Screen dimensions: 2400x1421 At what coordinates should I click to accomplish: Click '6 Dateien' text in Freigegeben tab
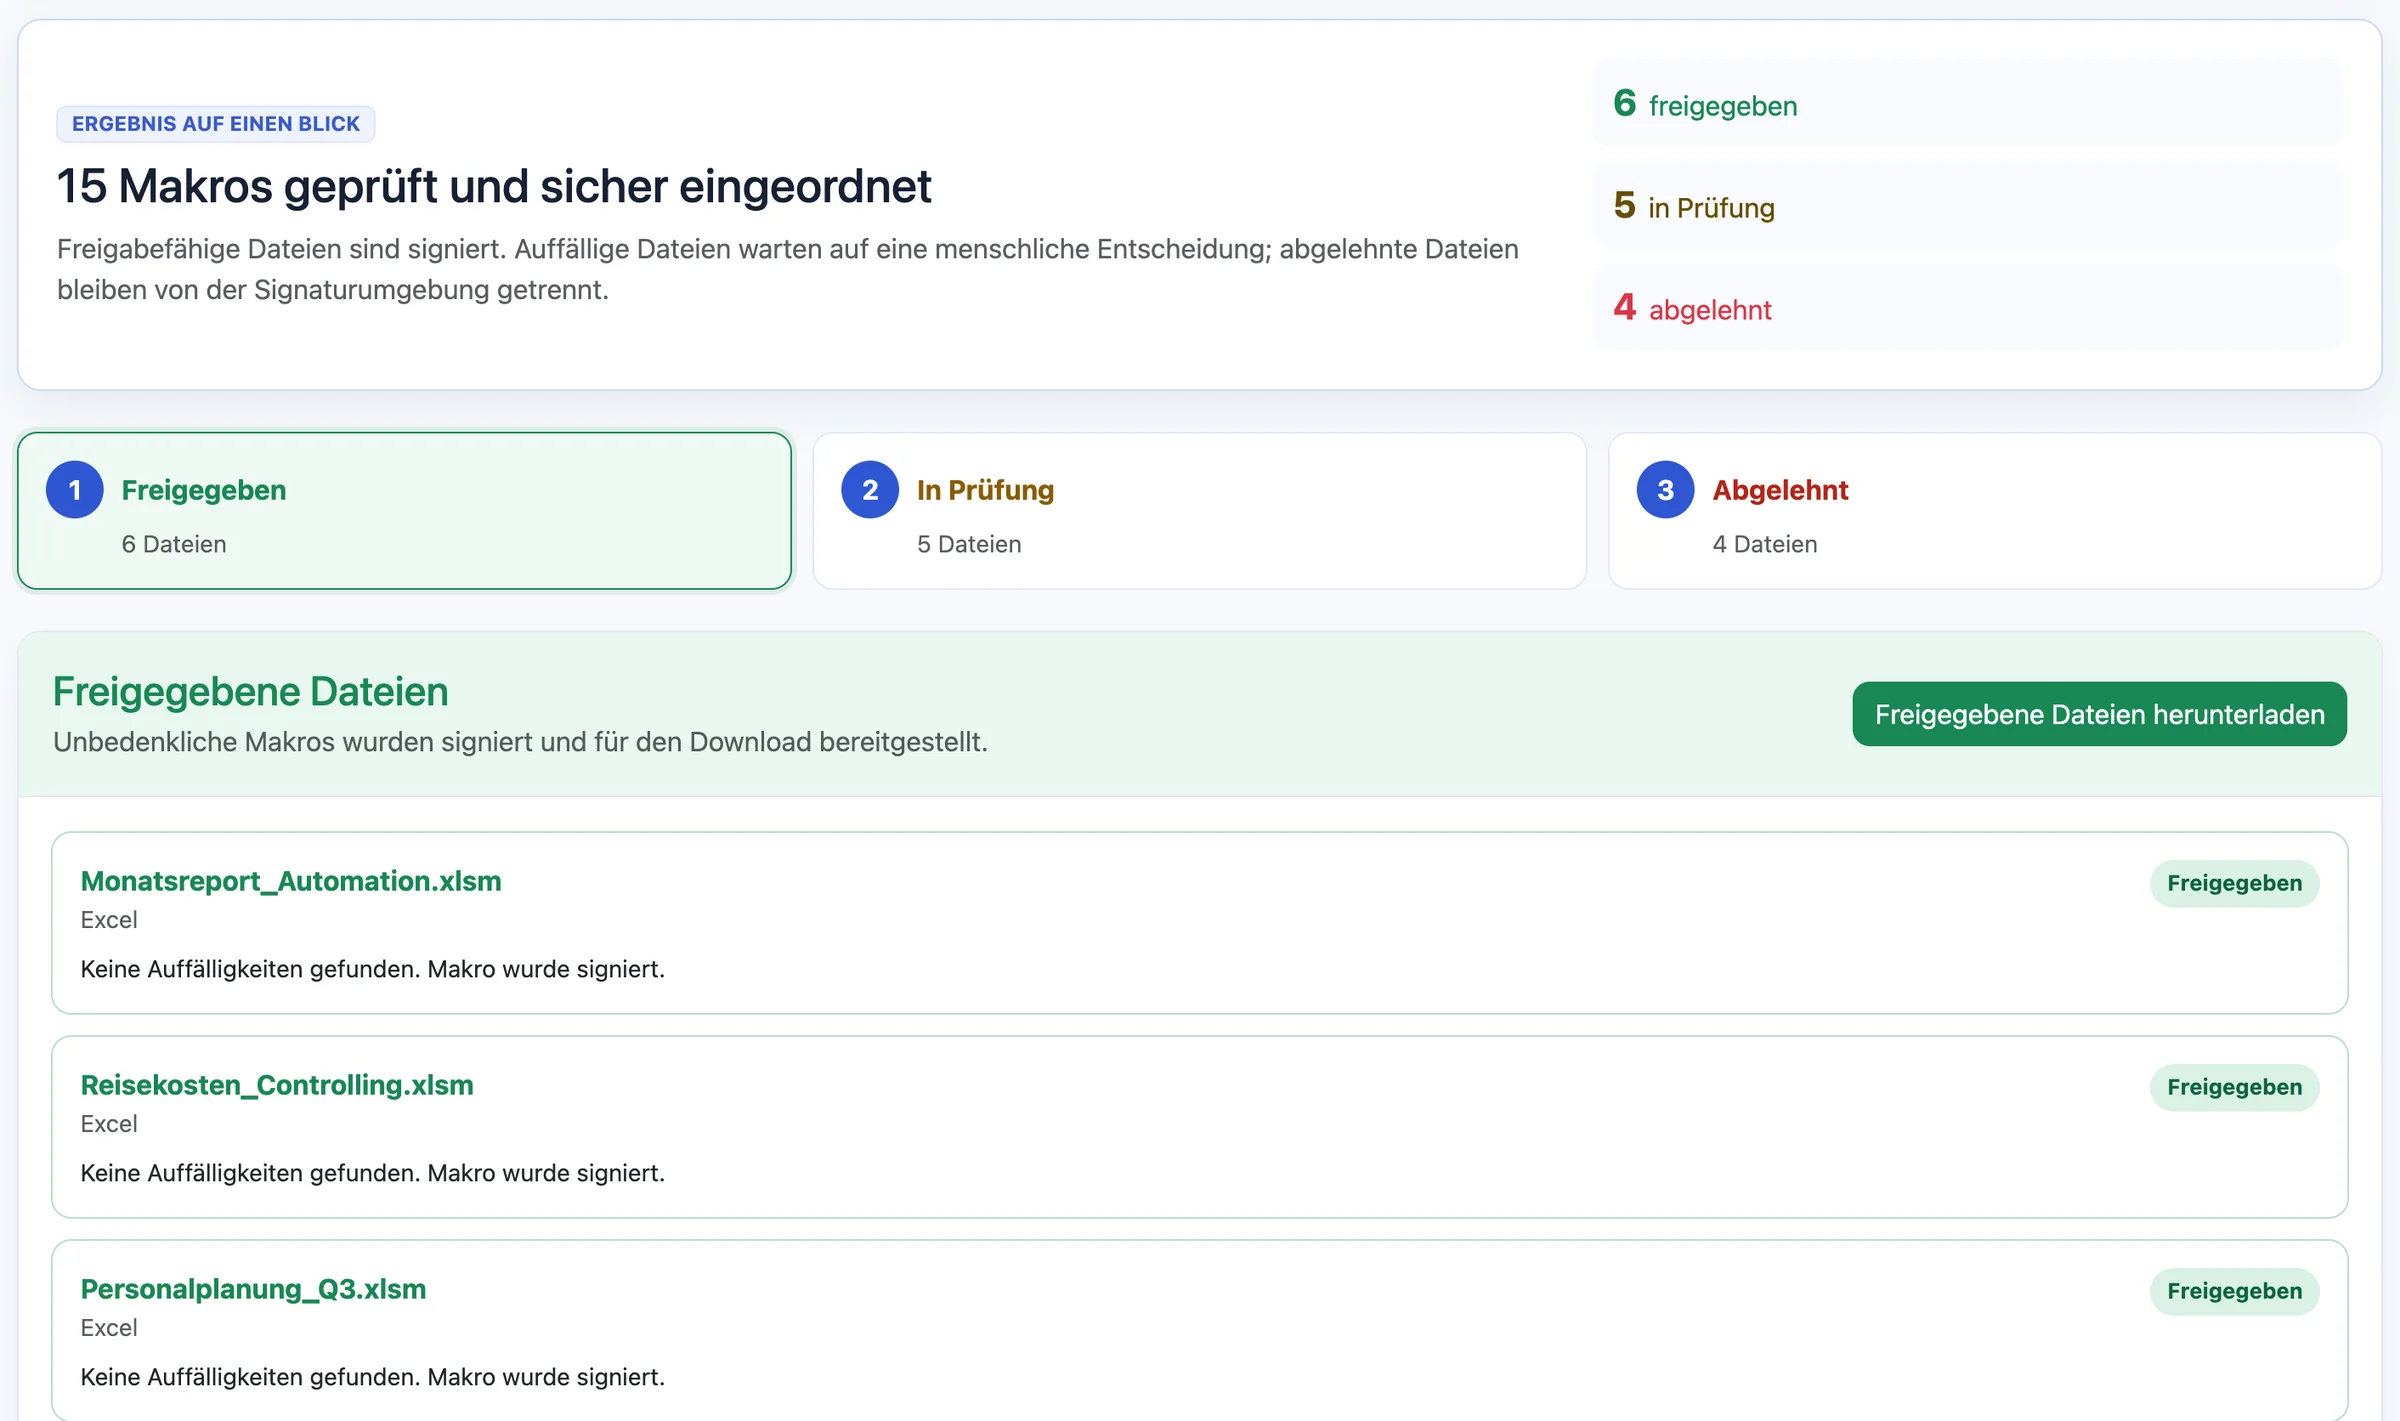coord(174,544)
